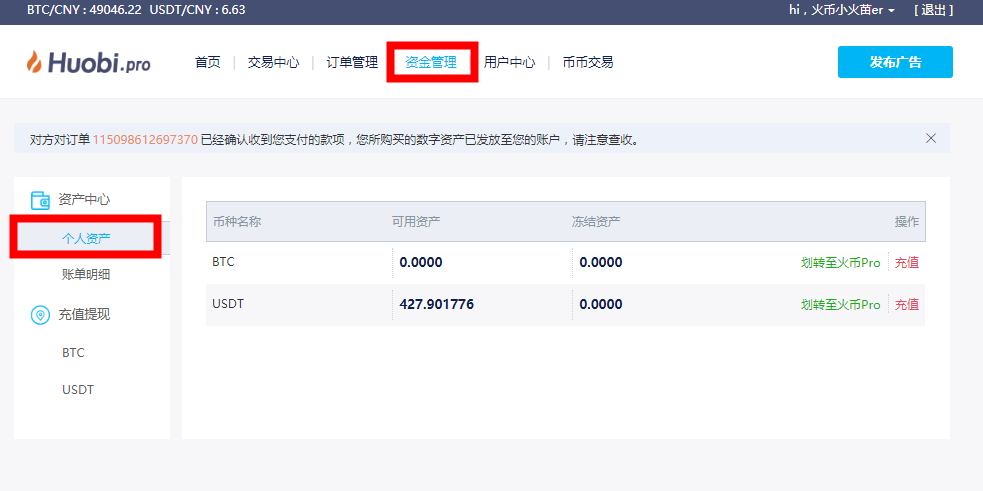Open 订单管理 in navigation
The height and width of the screenshot is (491, 983).
352,62
